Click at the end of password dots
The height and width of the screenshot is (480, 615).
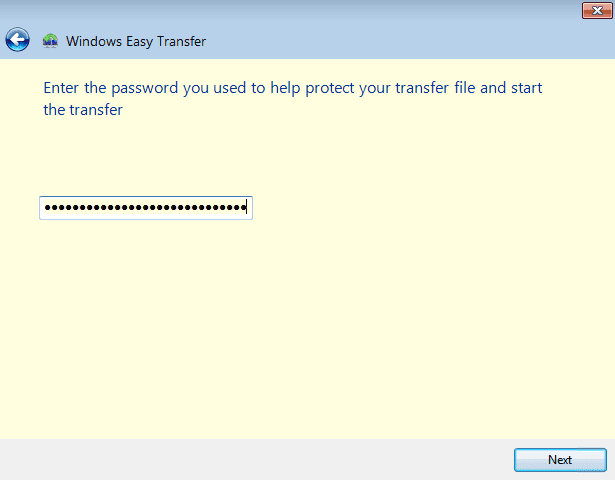click(246, 207)
